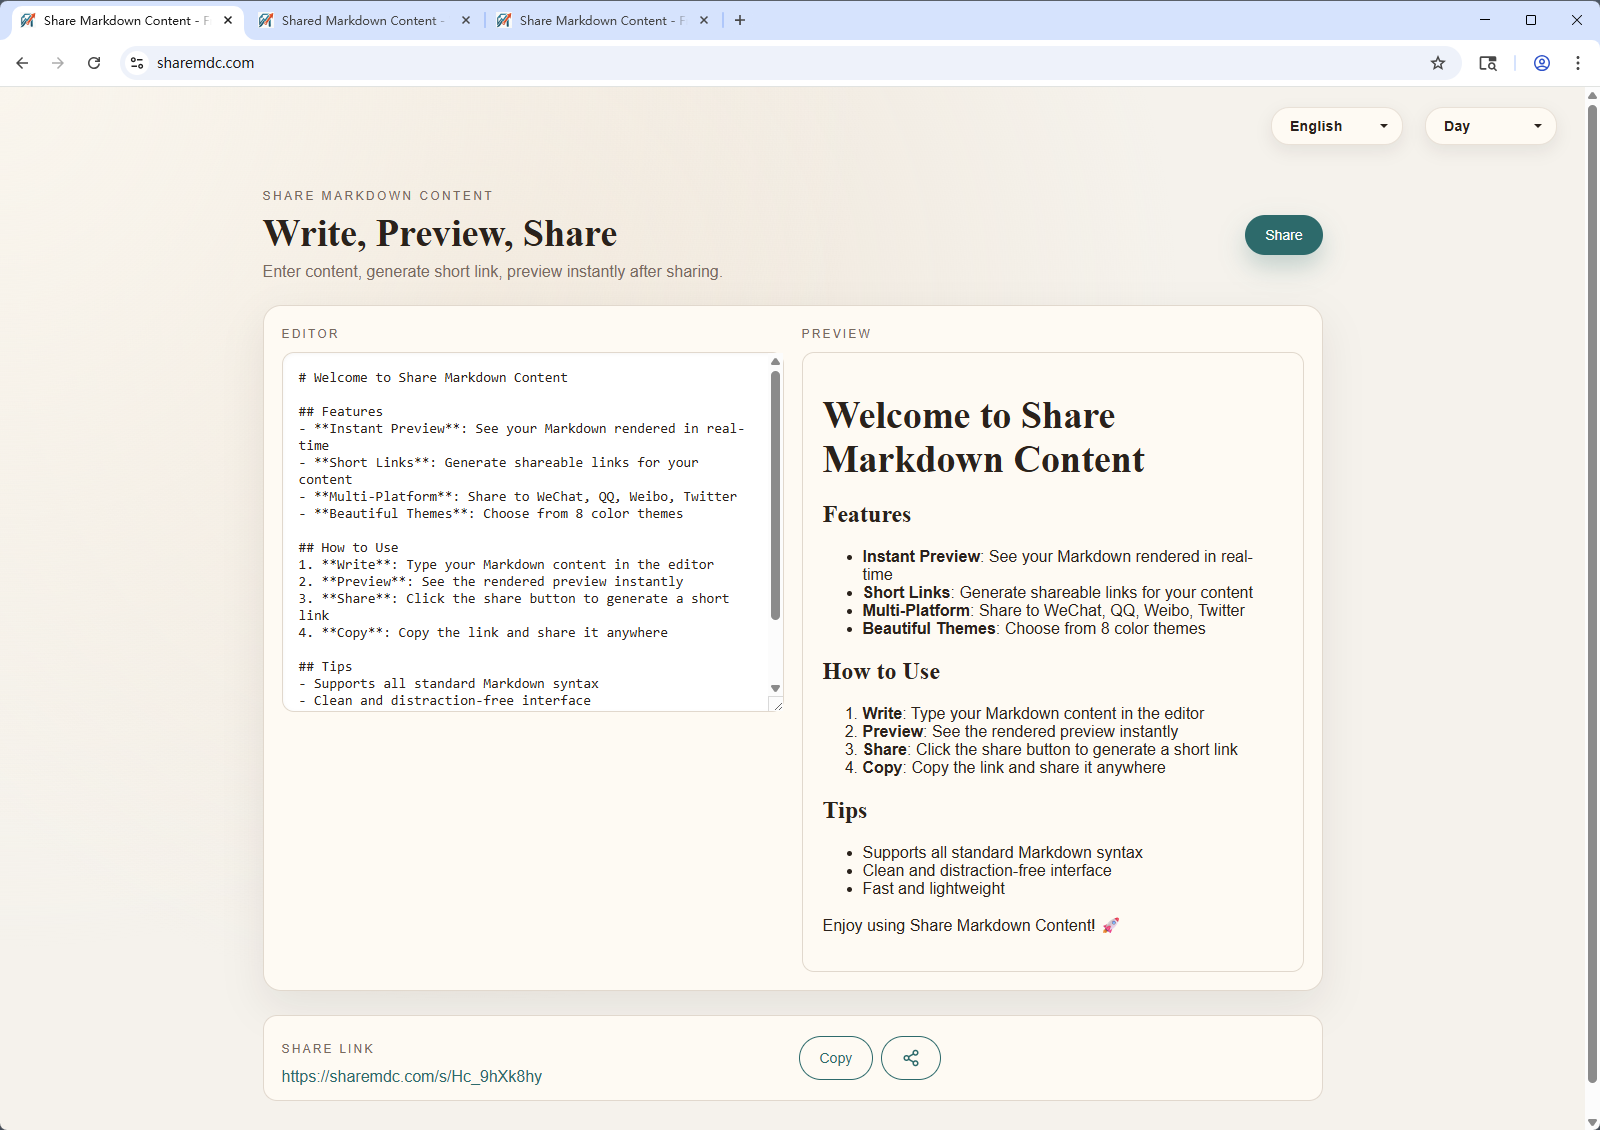Viewport: 1600px width, 1130px height.
Task: Open the English language dropdown
Action: click(1336, 126)
